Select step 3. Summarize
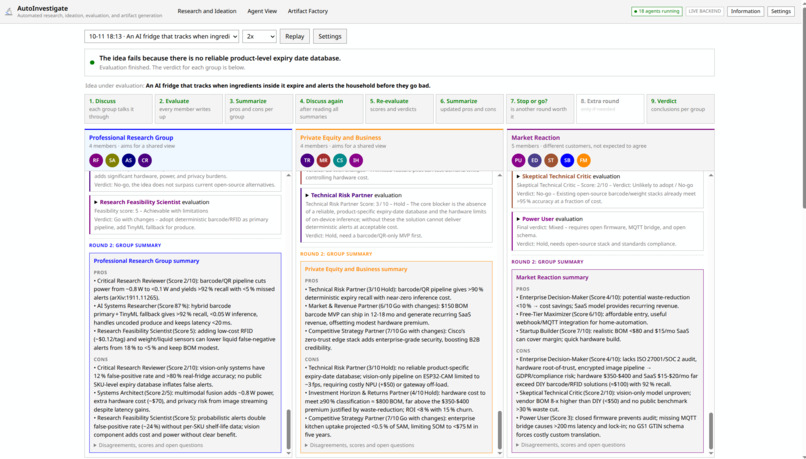 [259, 109]
